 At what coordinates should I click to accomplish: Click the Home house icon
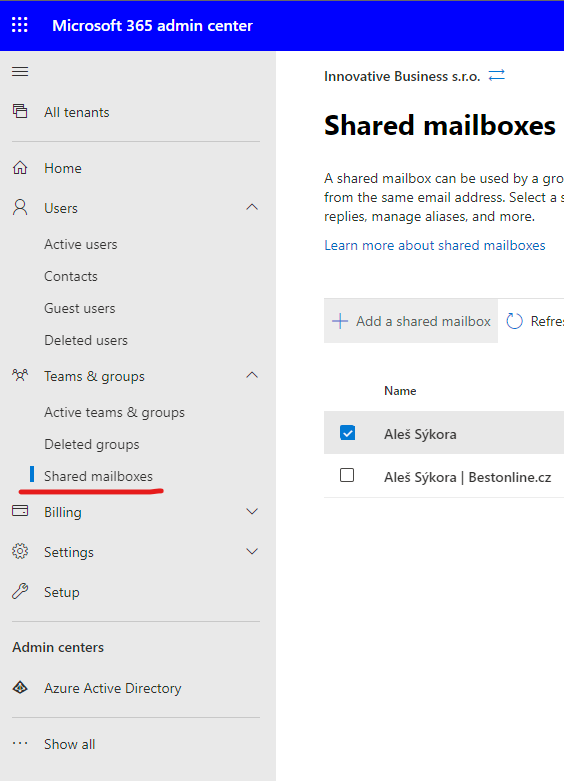click(x=20, y=167)
